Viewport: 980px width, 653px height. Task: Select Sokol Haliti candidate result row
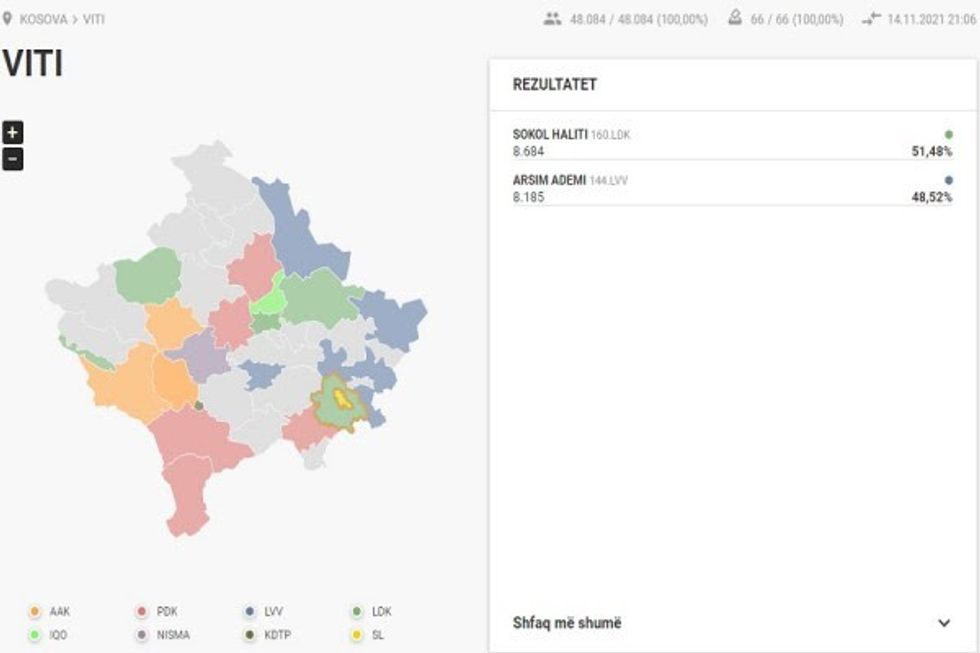pyautogui.click(x=731, y=142)
